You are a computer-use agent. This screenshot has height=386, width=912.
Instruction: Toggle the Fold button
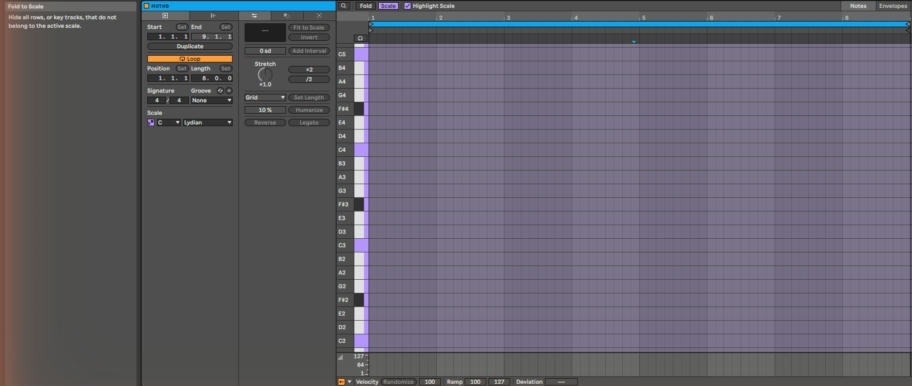365,6
